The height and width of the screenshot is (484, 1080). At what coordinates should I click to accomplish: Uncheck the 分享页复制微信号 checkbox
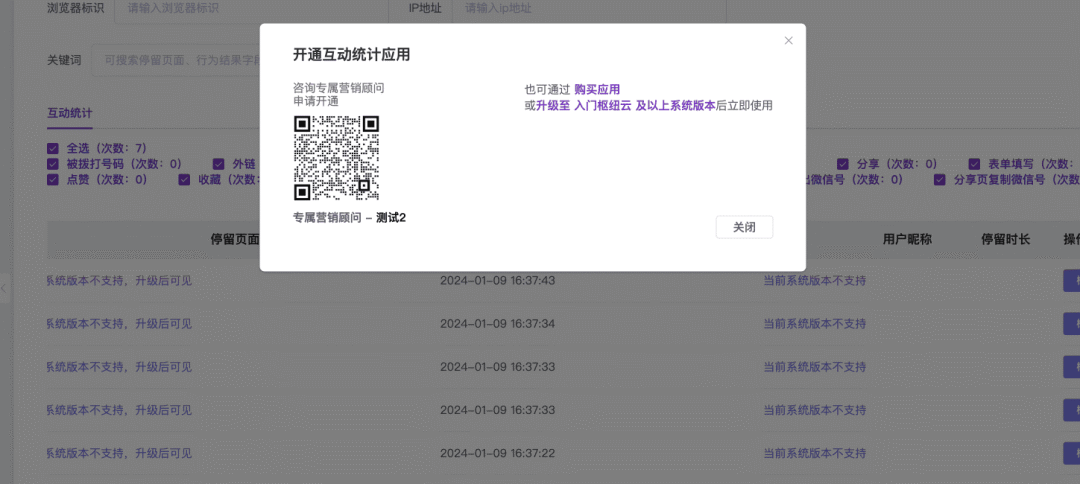[x=940, y=180]
